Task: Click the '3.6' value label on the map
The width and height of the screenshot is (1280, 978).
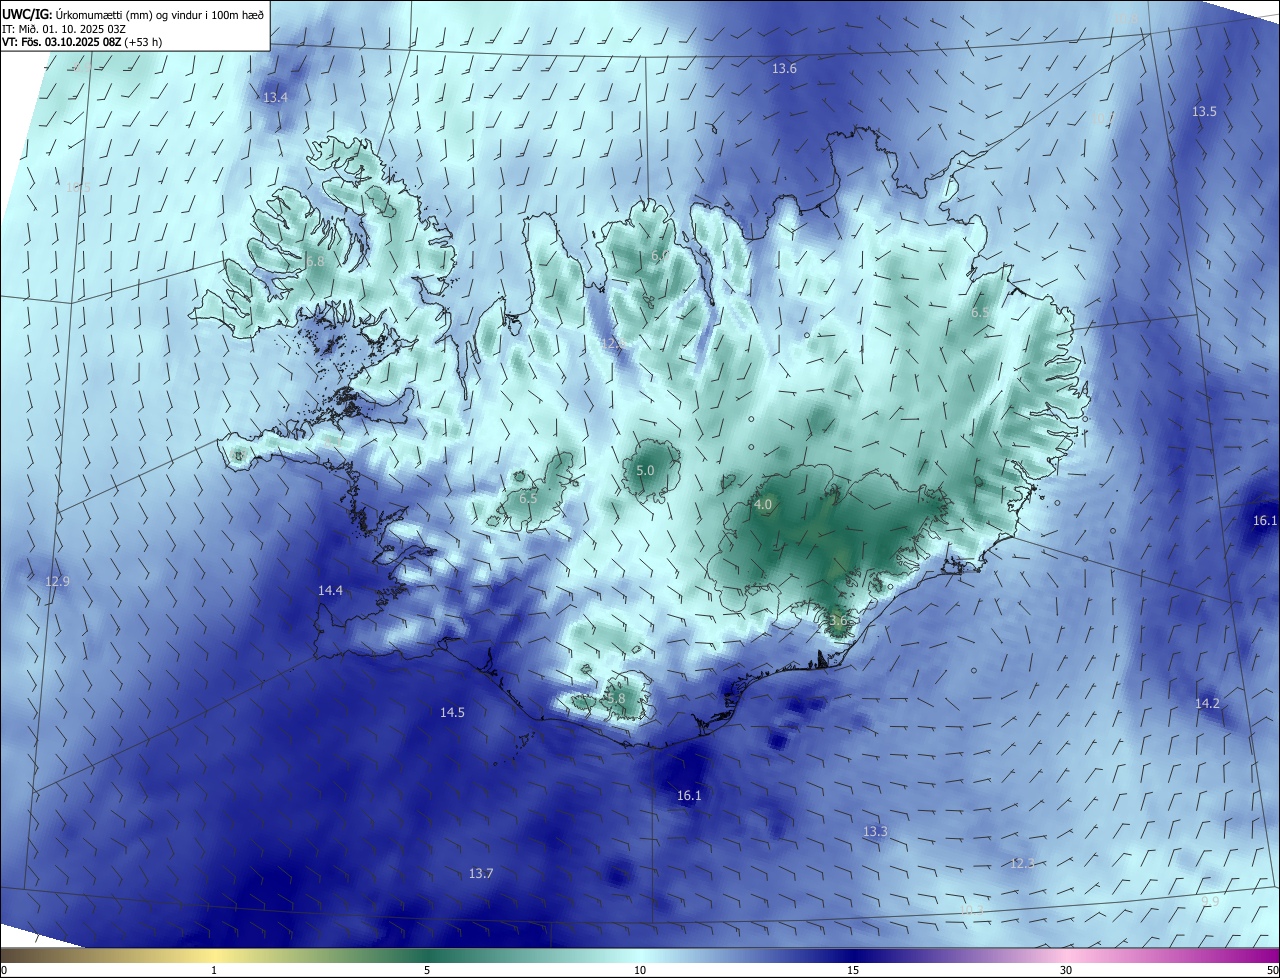Action: tap(838, 621)
